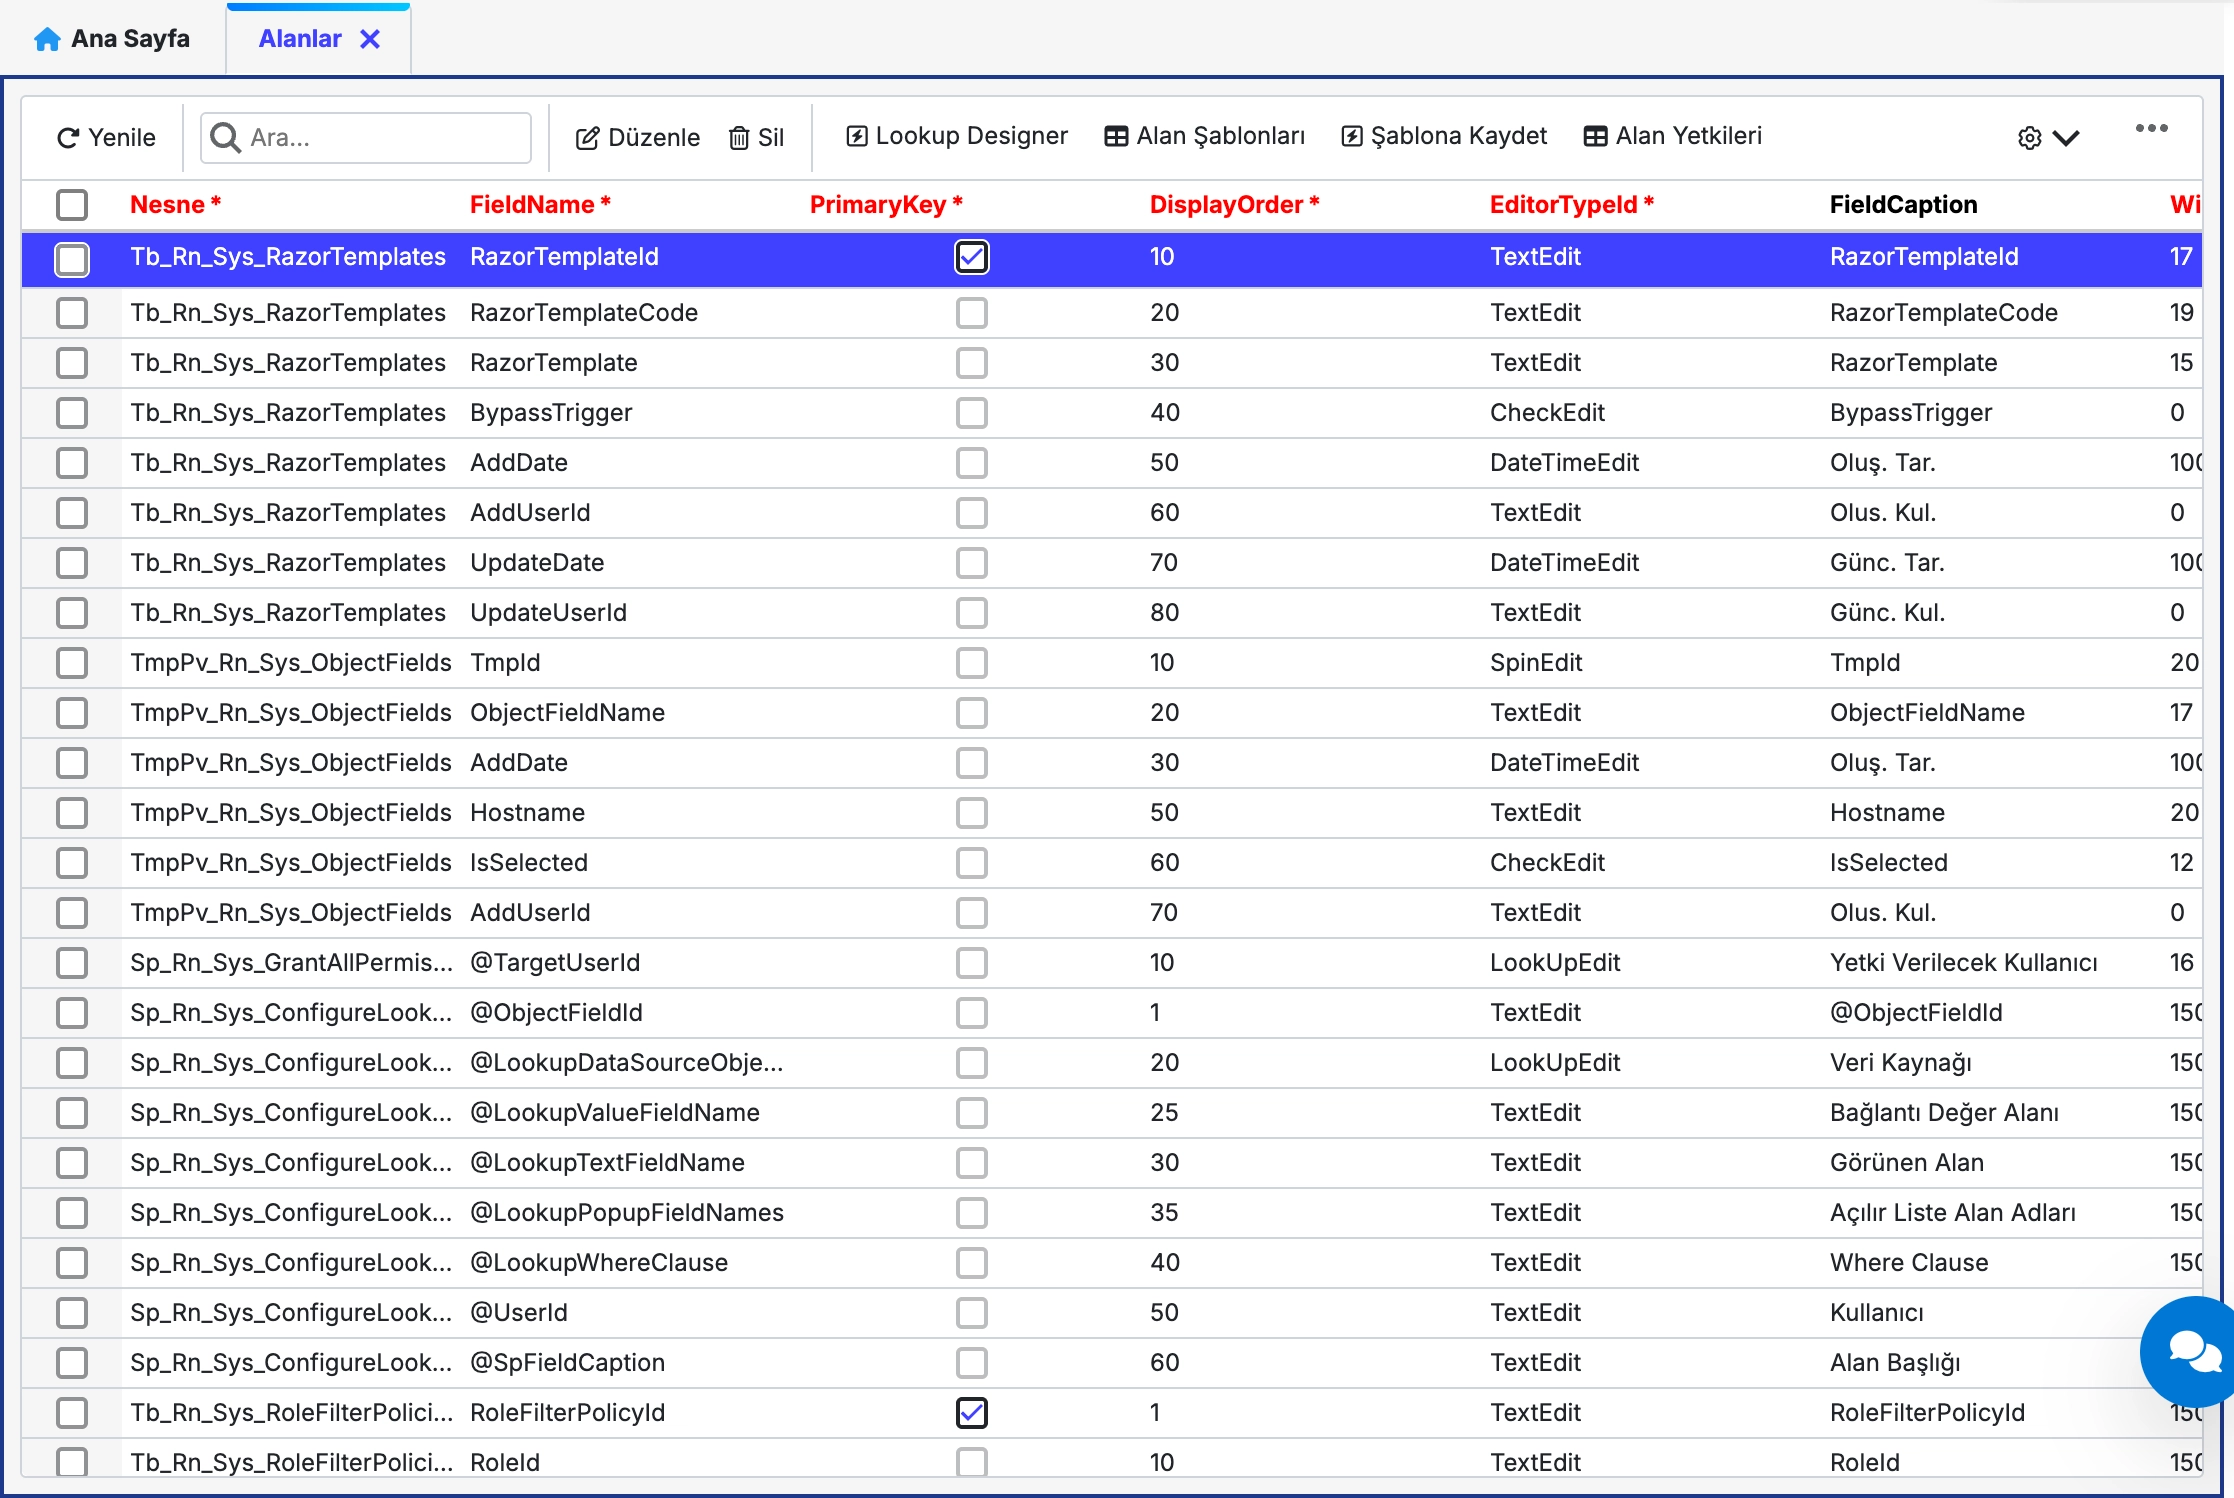Click the Sil trash icon

(739, 138)
